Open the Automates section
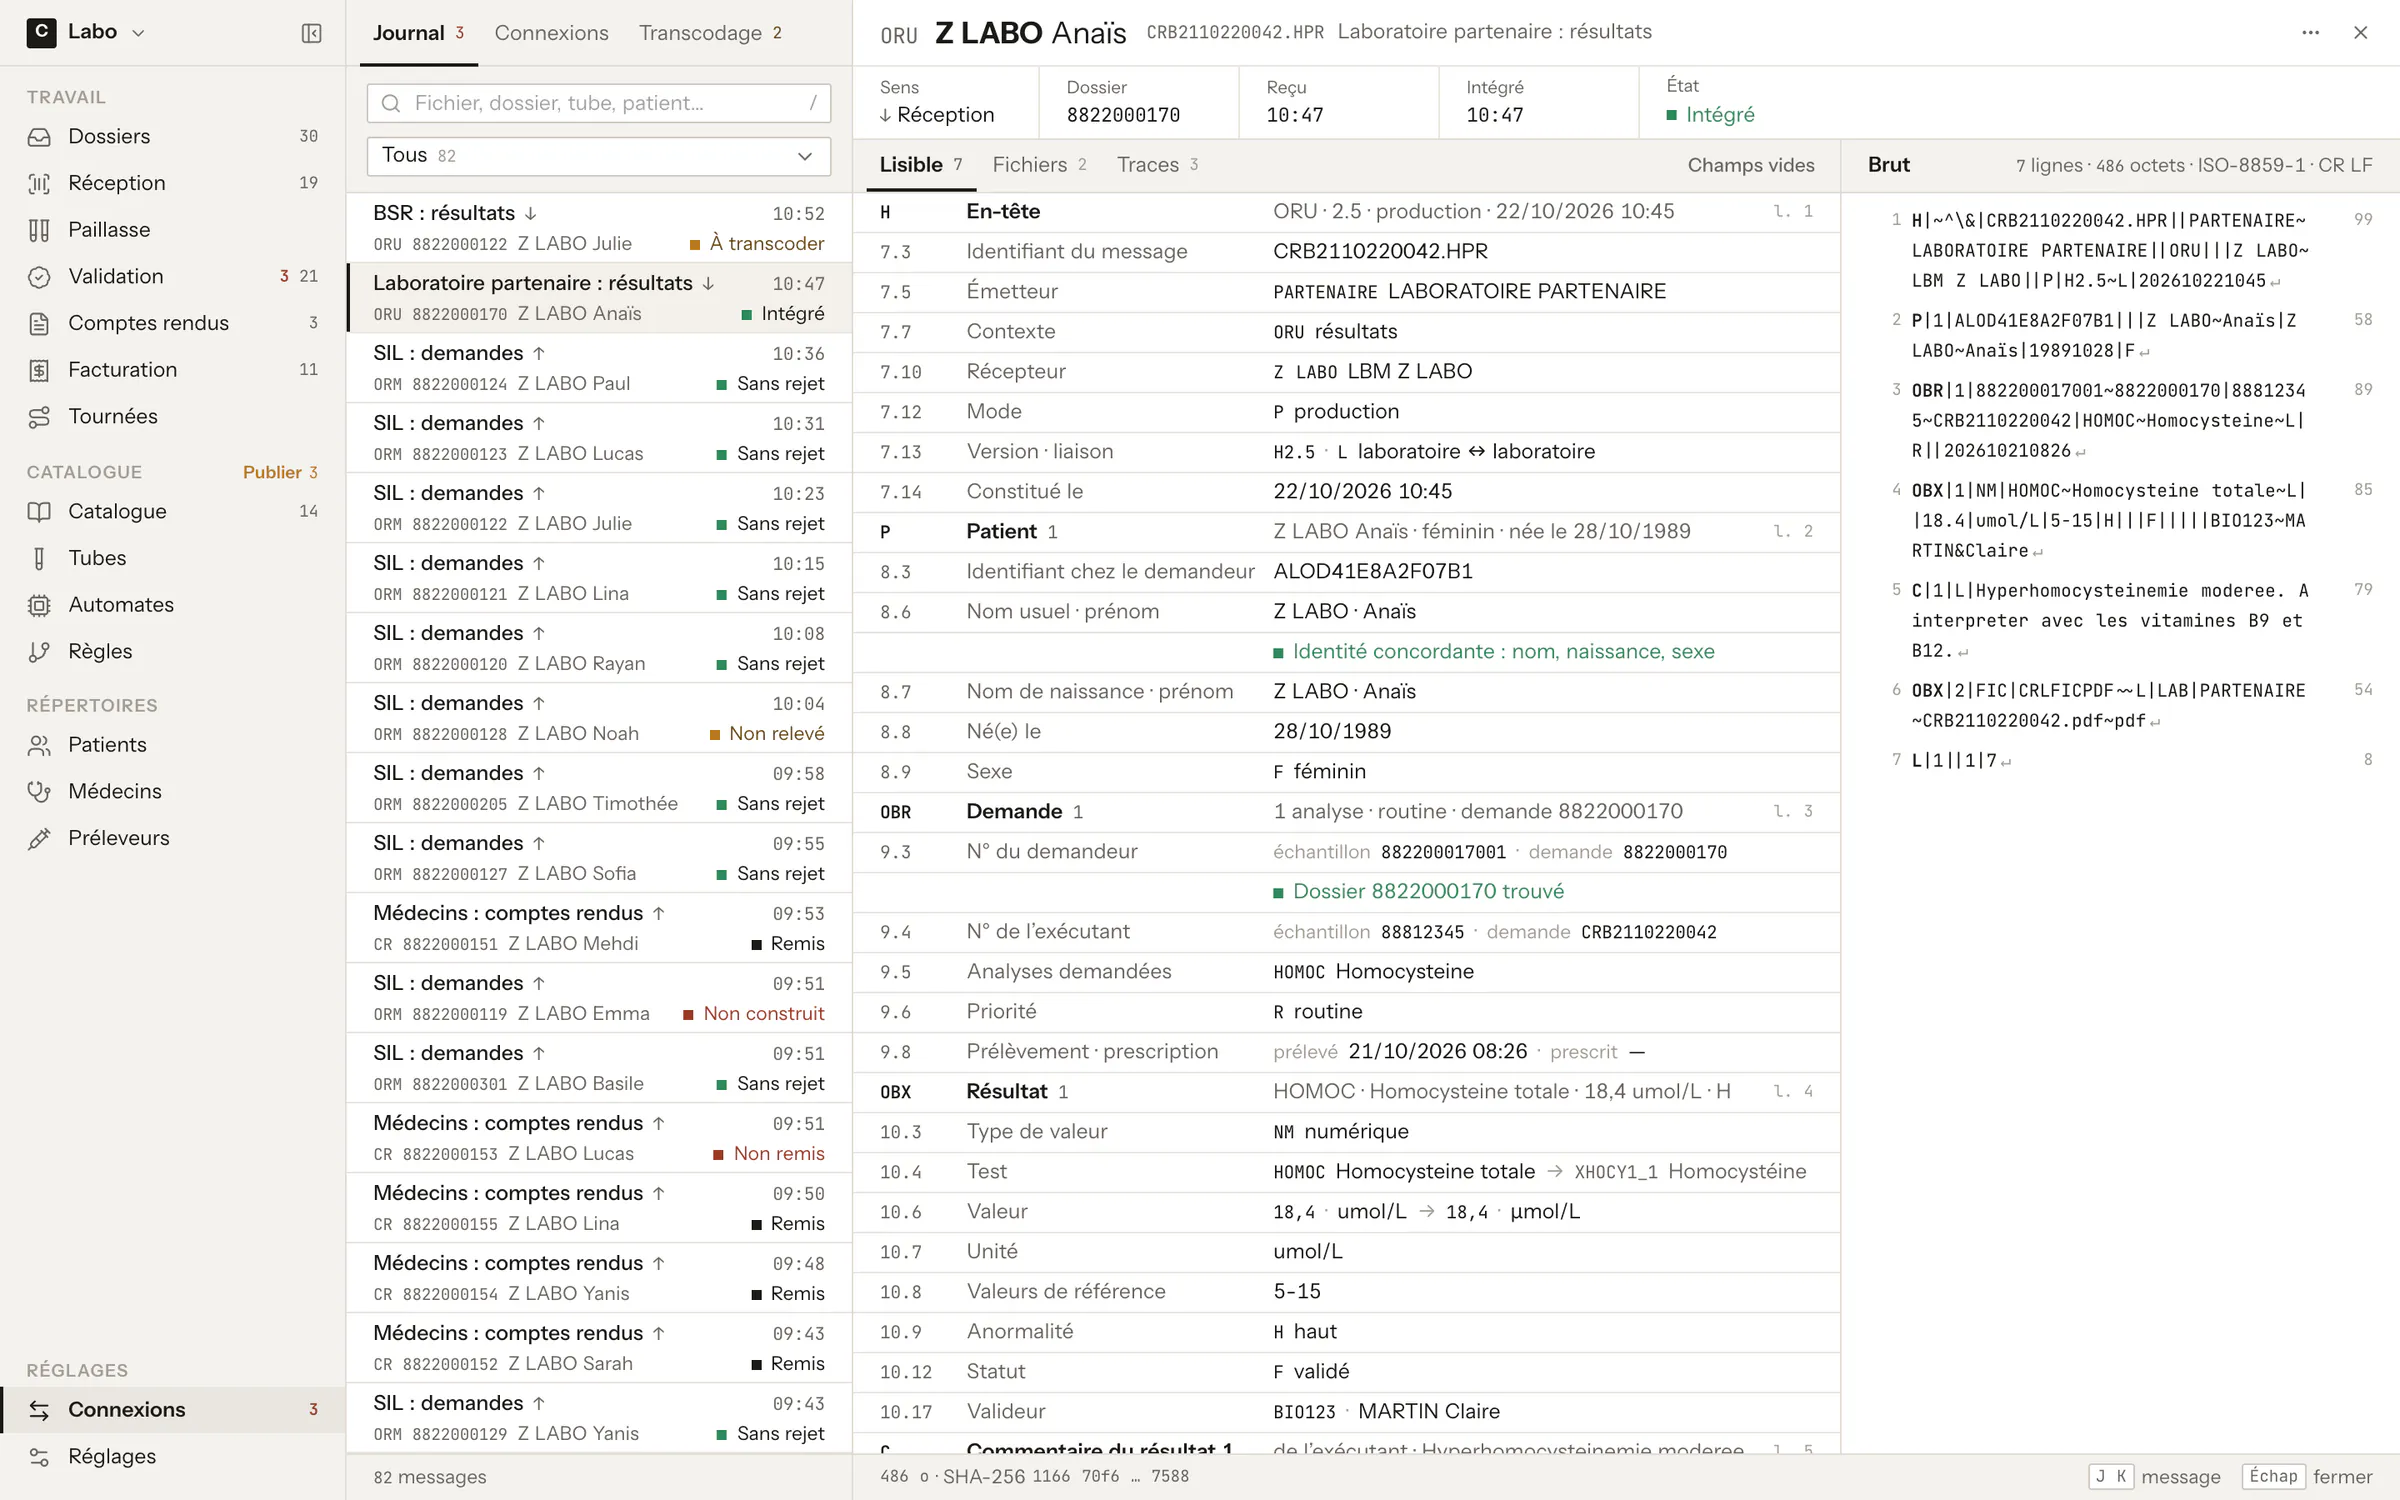The image size is (2400, 1500). click(172, 605)
